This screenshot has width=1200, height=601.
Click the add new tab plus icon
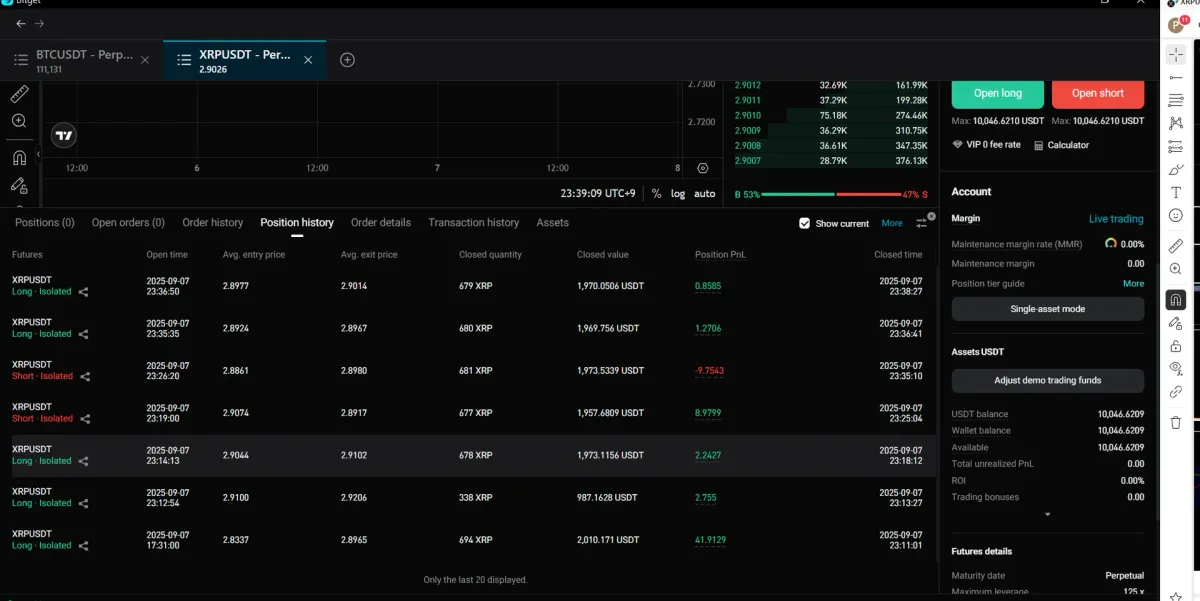coord(347,60)
